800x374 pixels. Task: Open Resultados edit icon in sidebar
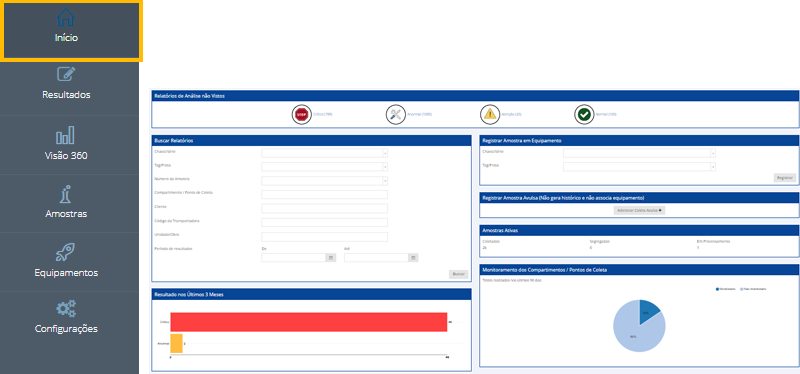[x=66, y=74]
